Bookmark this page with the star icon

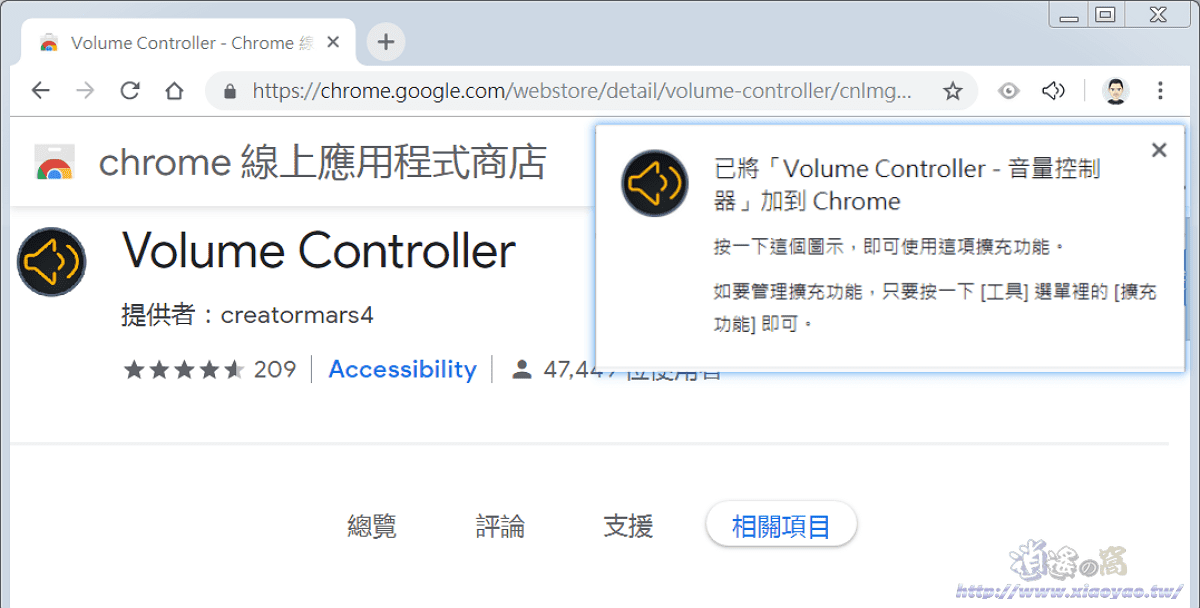point(952,91)
